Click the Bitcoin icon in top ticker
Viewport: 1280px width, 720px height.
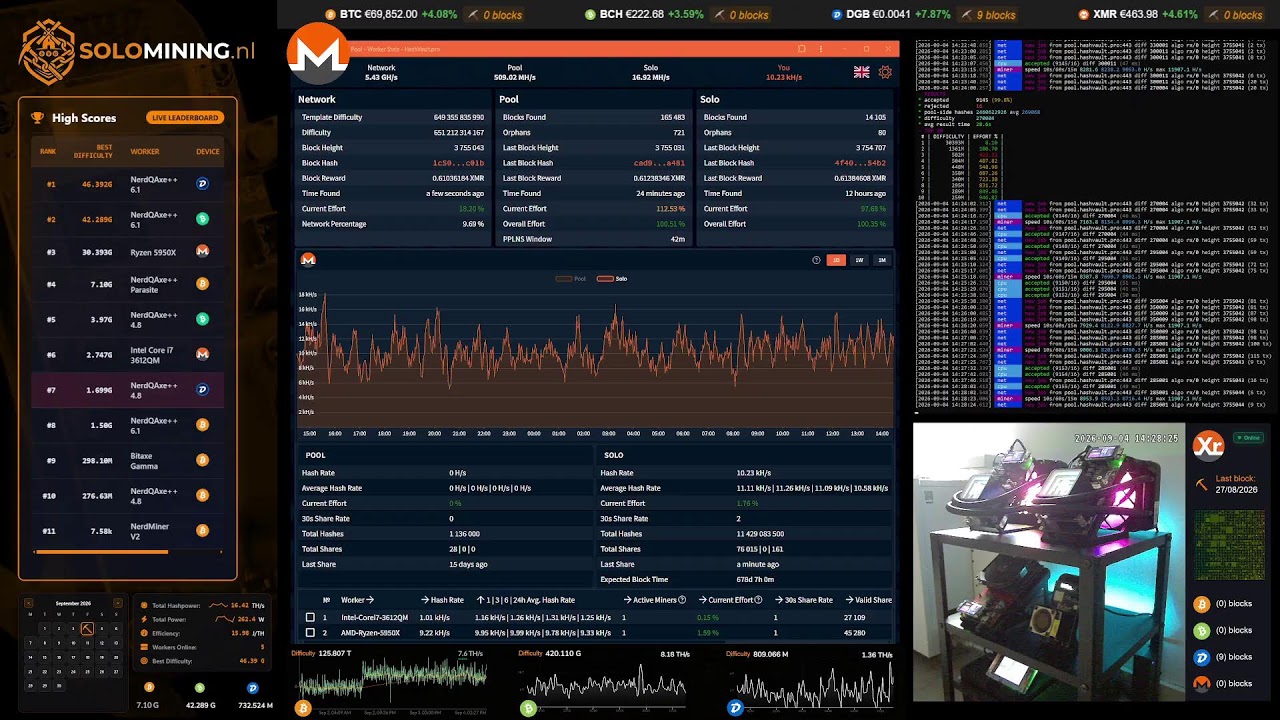pos(331,15)
